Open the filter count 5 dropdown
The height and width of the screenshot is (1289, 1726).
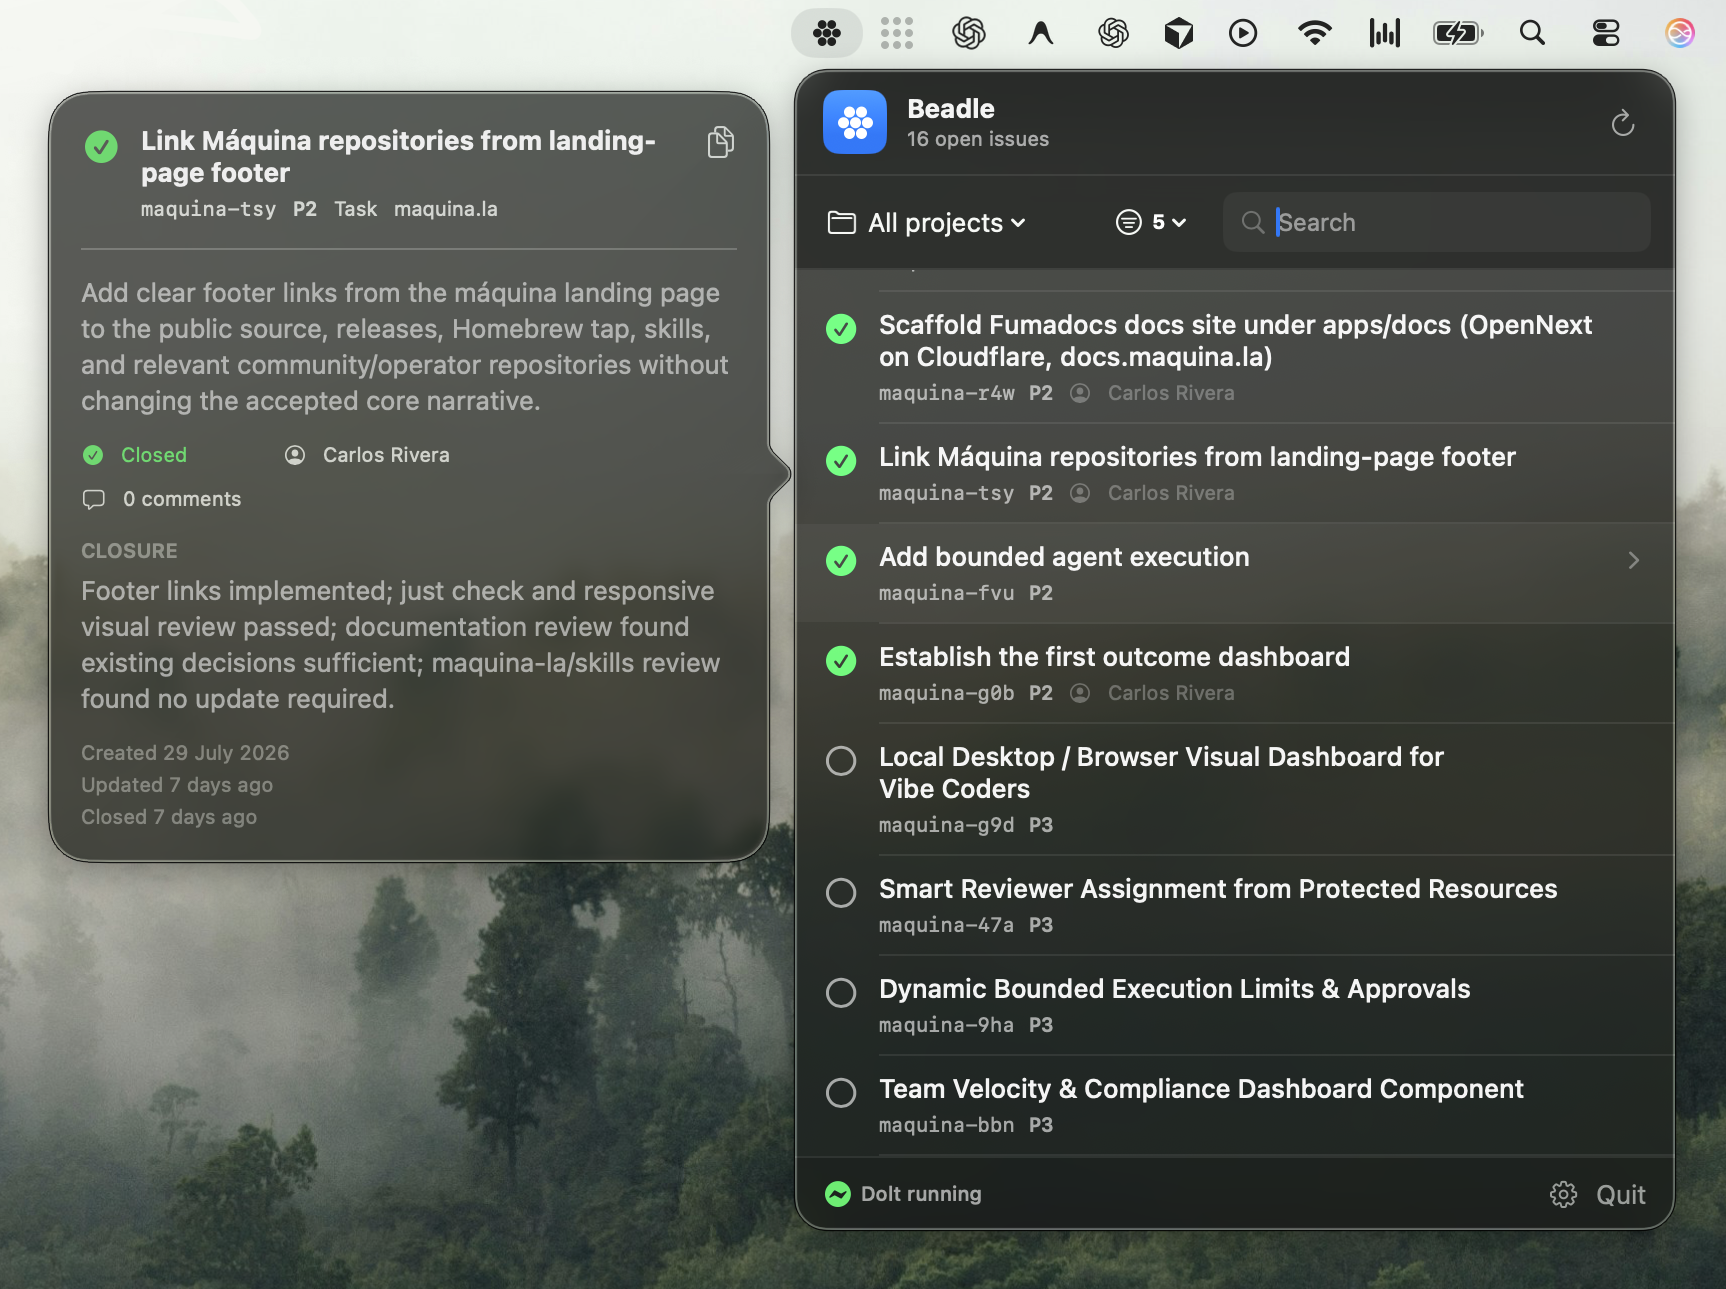(1151, 222)
